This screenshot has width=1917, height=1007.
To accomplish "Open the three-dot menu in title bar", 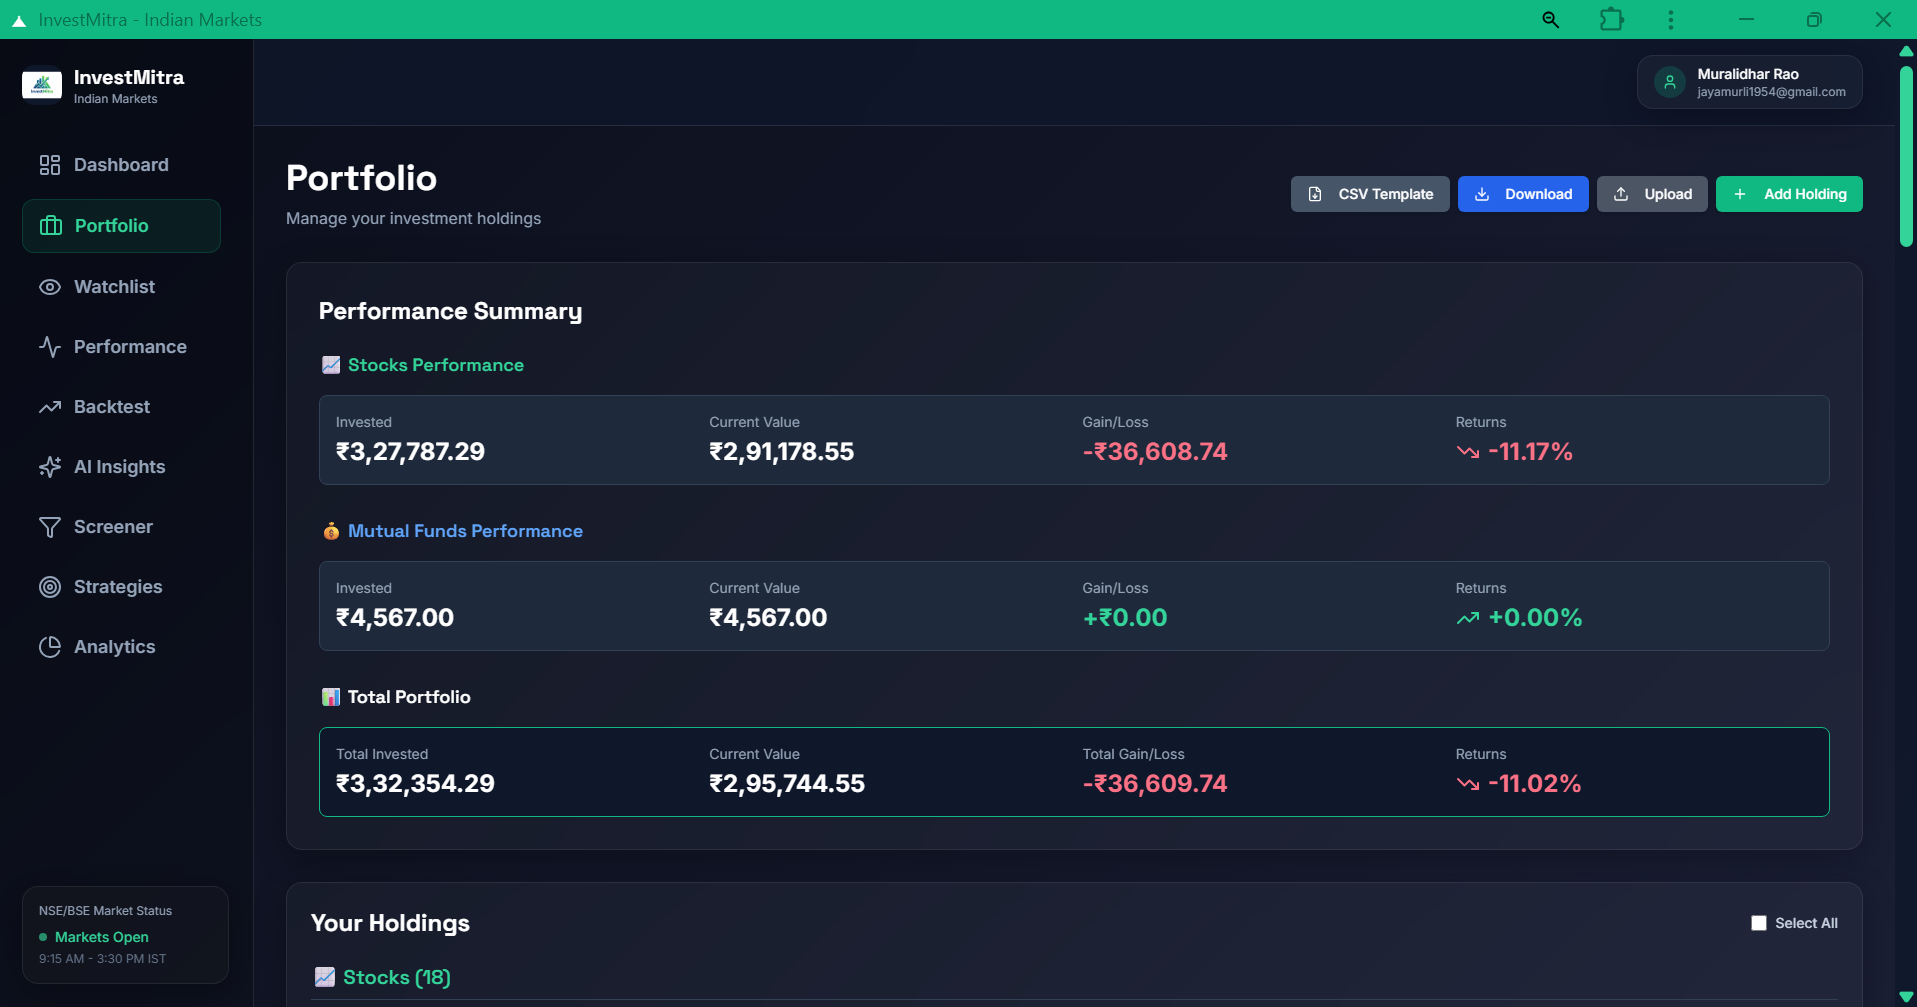I will pos(1670,20).
